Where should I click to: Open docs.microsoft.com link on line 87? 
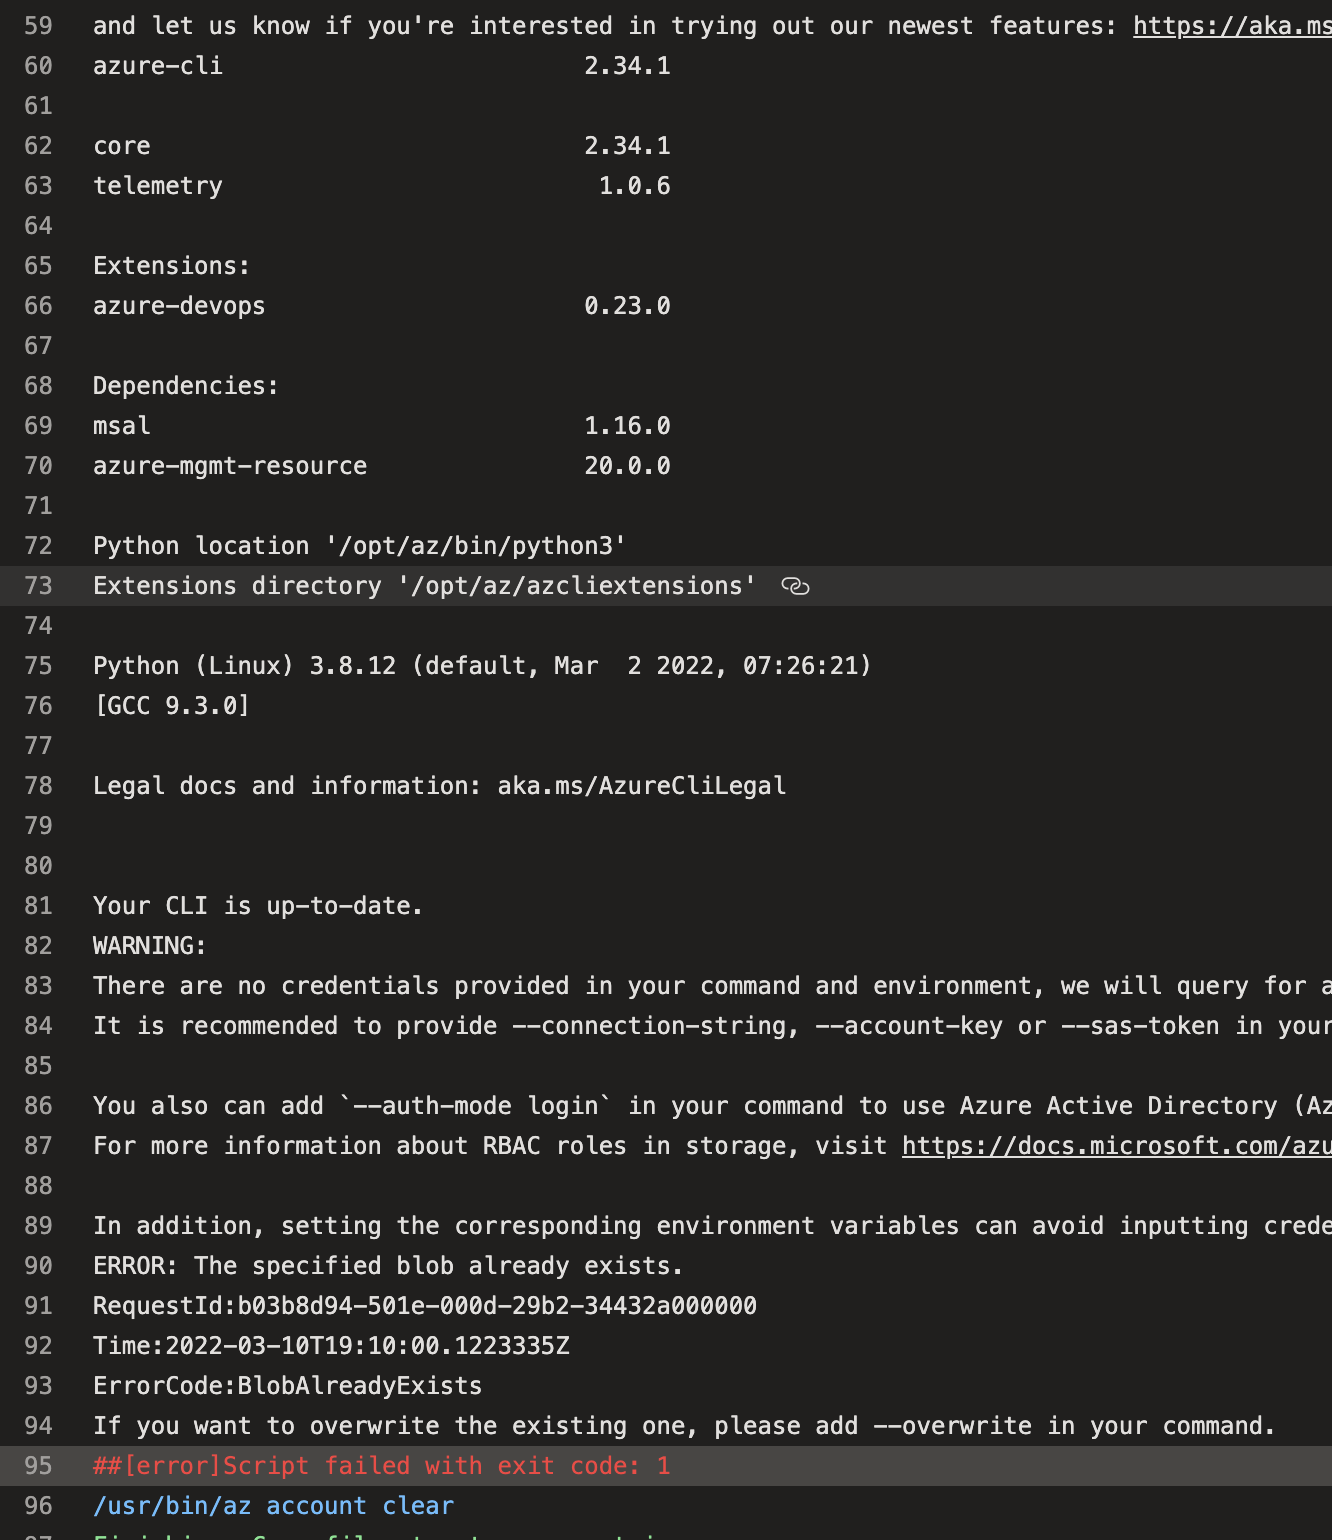pos(1117,1146)
